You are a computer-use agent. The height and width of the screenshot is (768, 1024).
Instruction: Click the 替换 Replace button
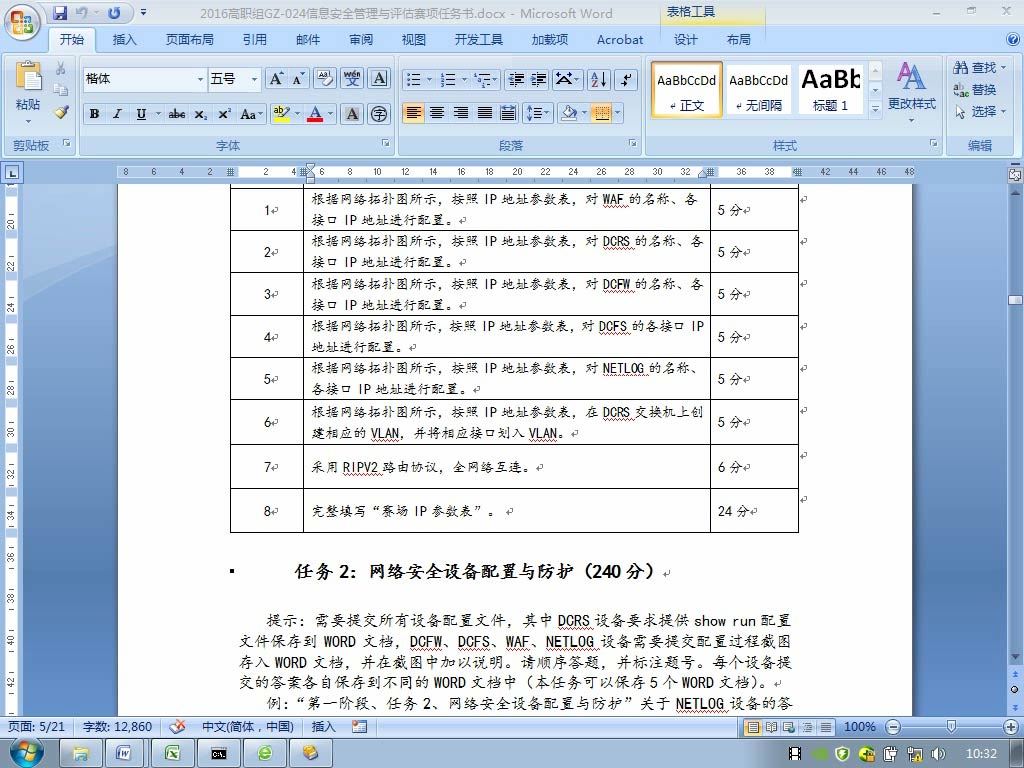click(x=974, y=89)
